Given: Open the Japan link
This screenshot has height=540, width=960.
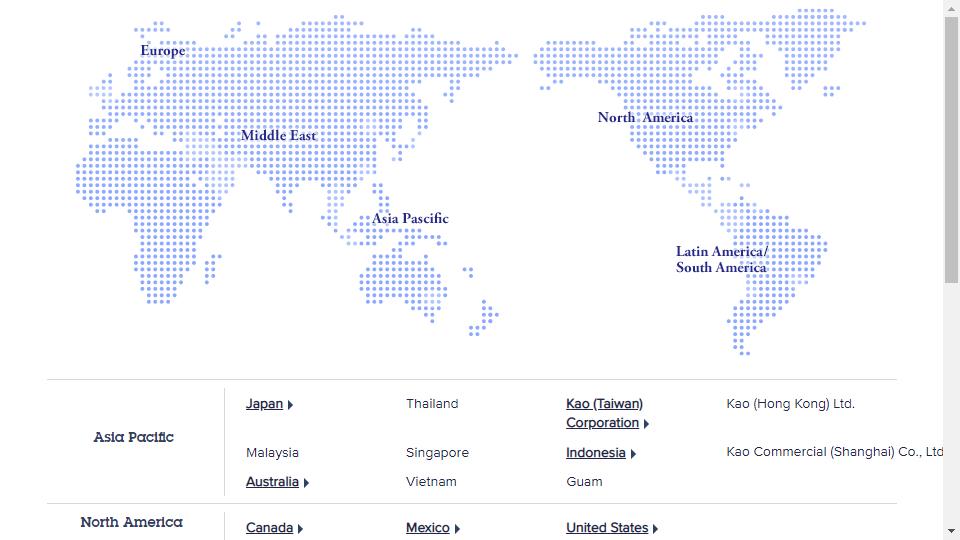Looking at the screenshot, I should coord(264,404).
